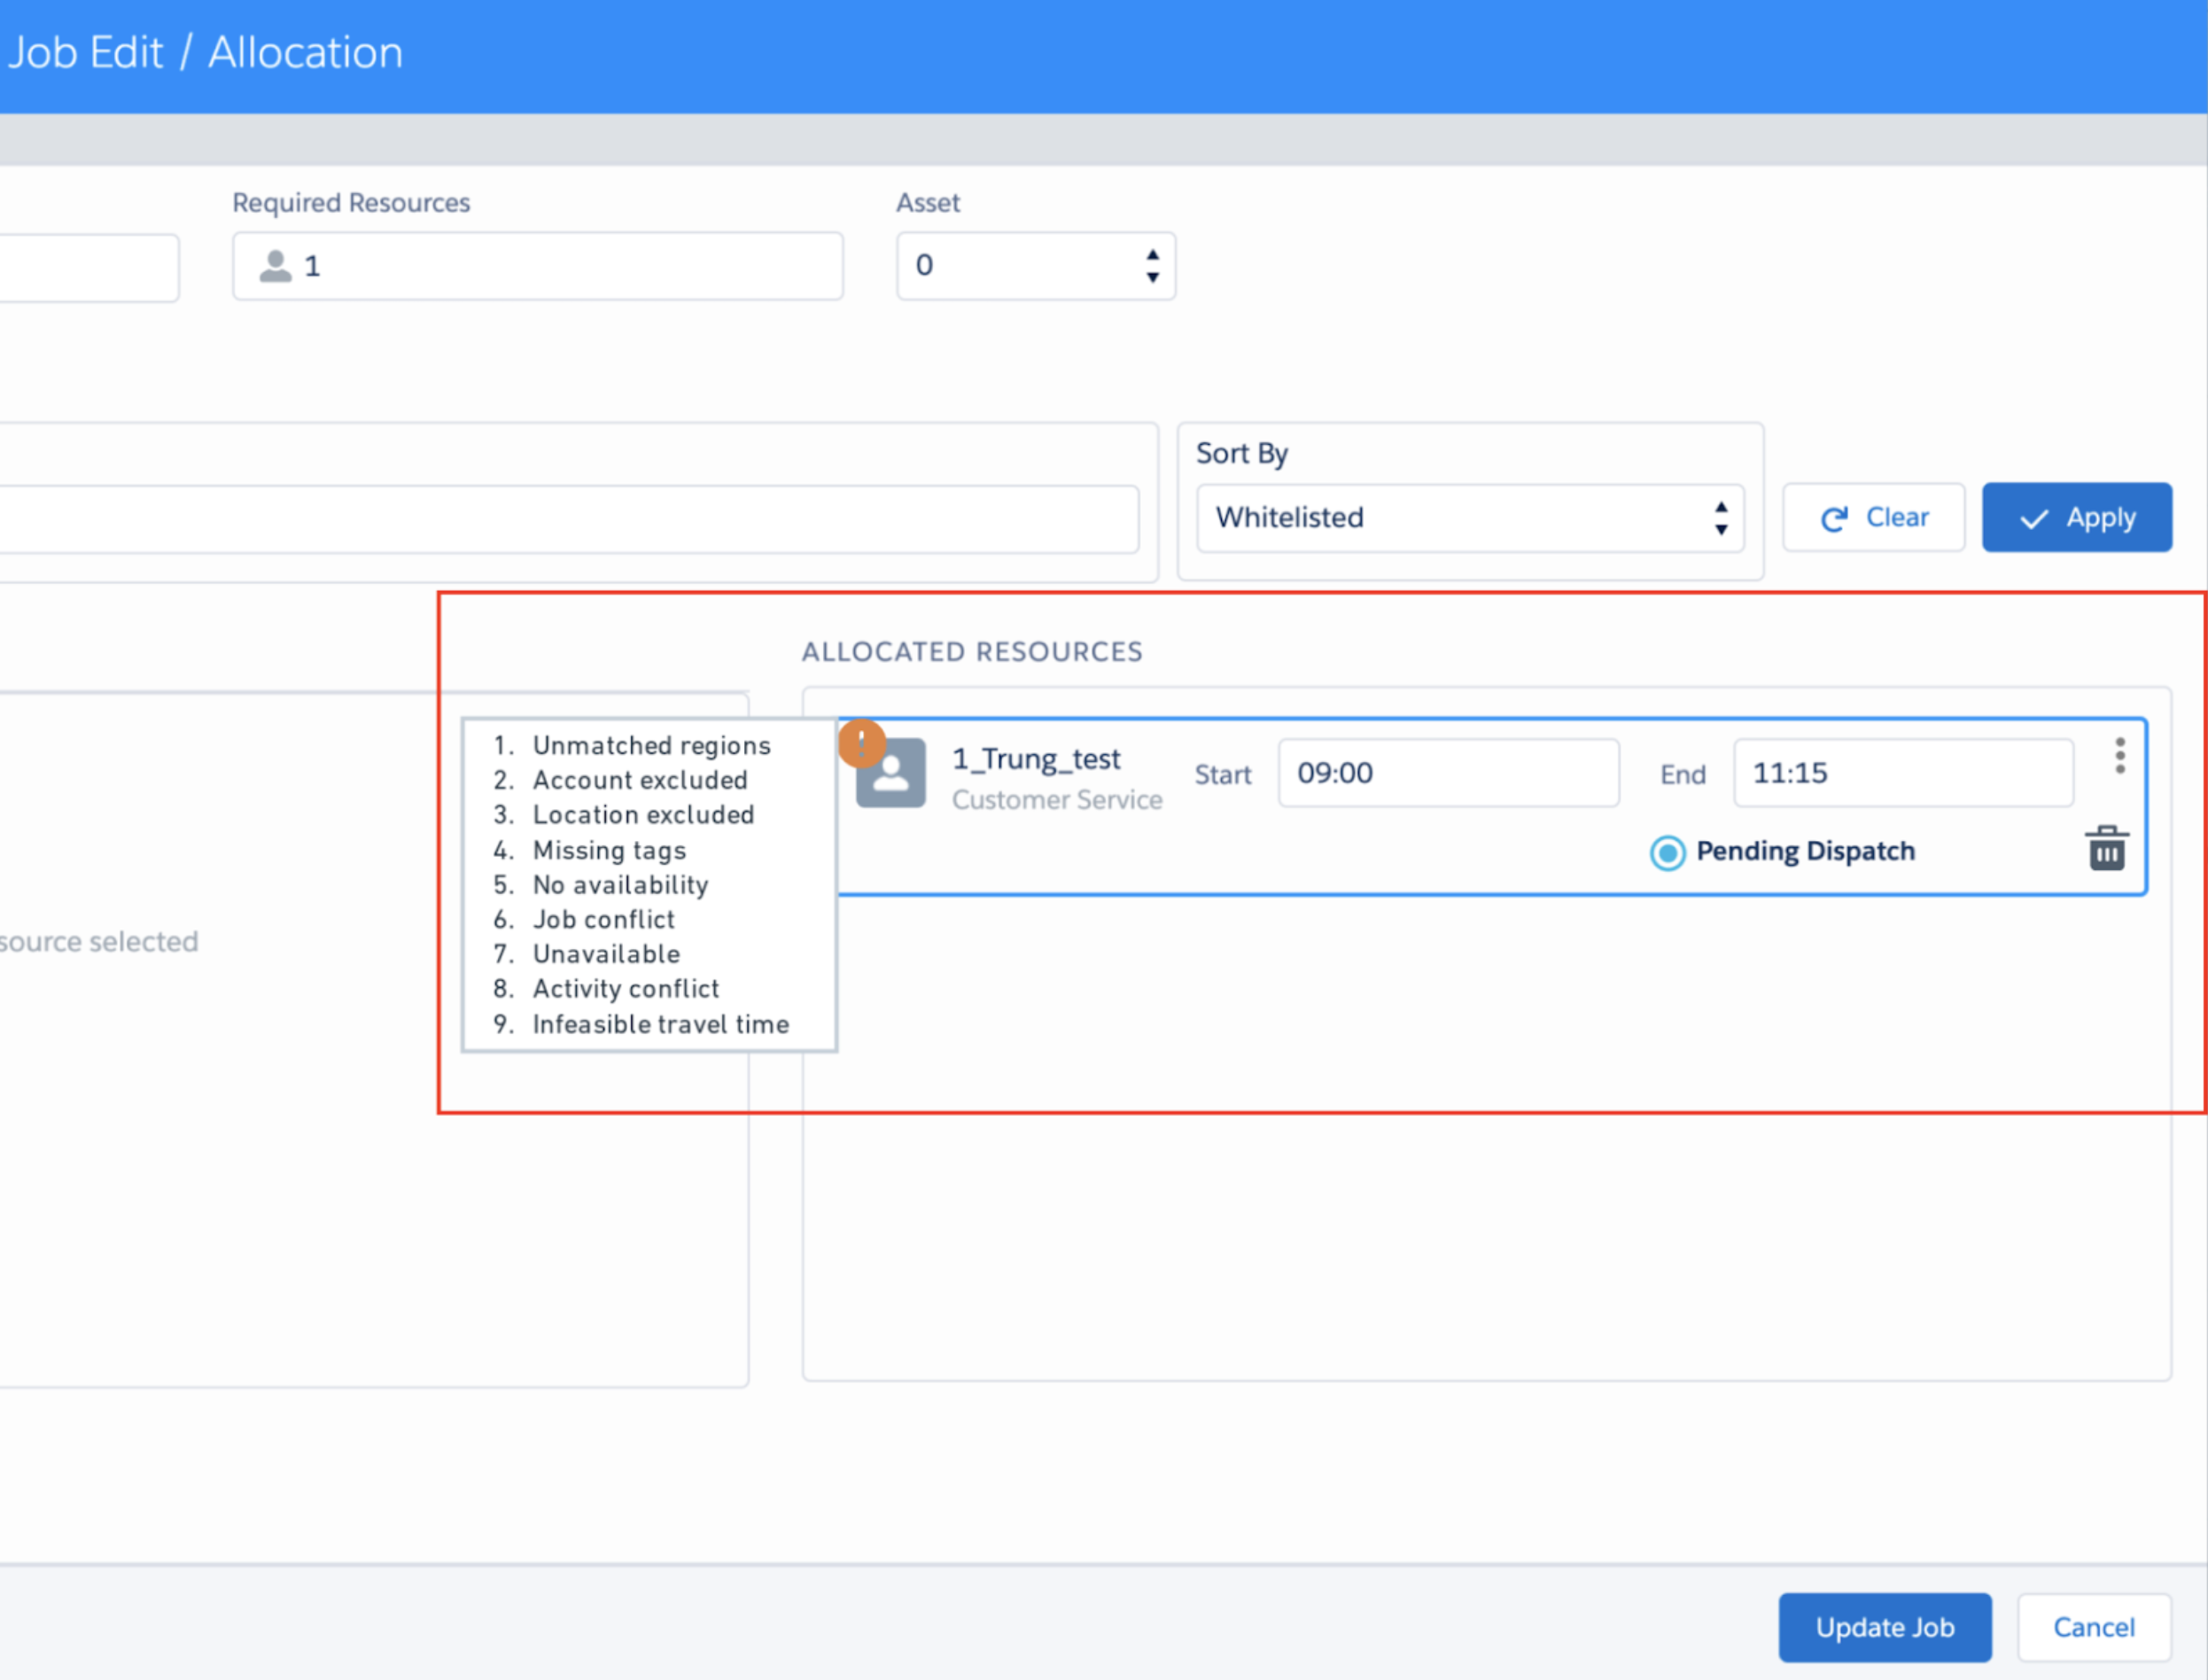The width and height of the screenshot is (2208, 1680).
Task: Click the Allocated Resources heading
Action: pyautogui.click(x=972, y=652)
